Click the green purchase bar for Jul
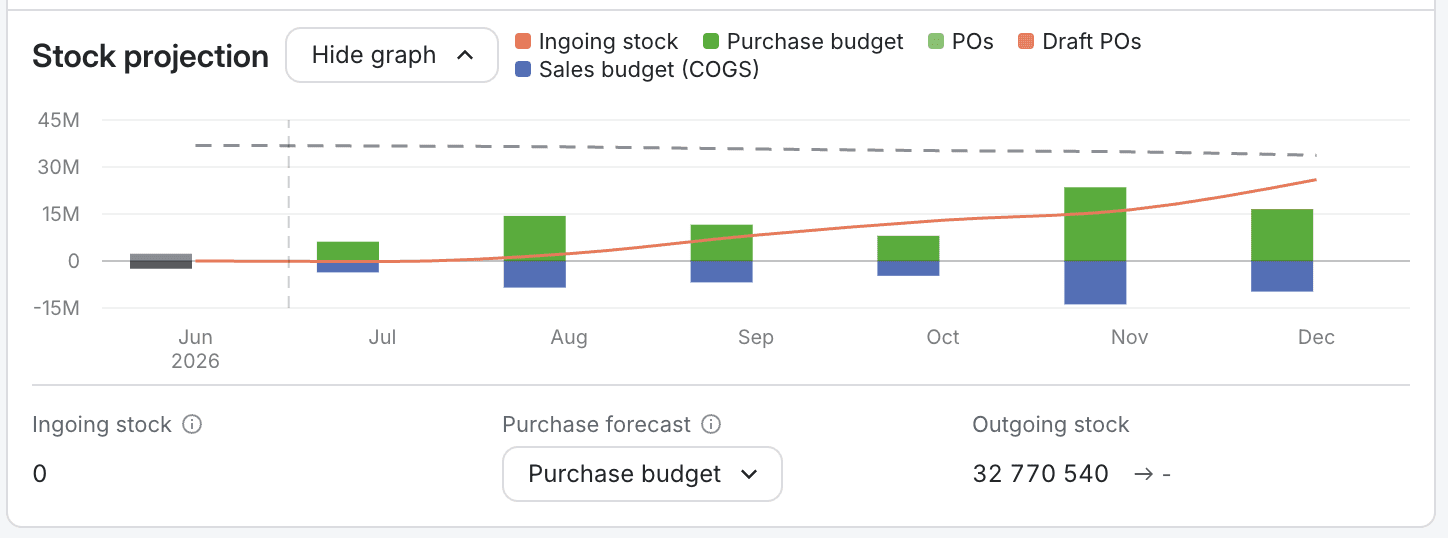Screen dimensions: 1448x538 pos(348,251)
